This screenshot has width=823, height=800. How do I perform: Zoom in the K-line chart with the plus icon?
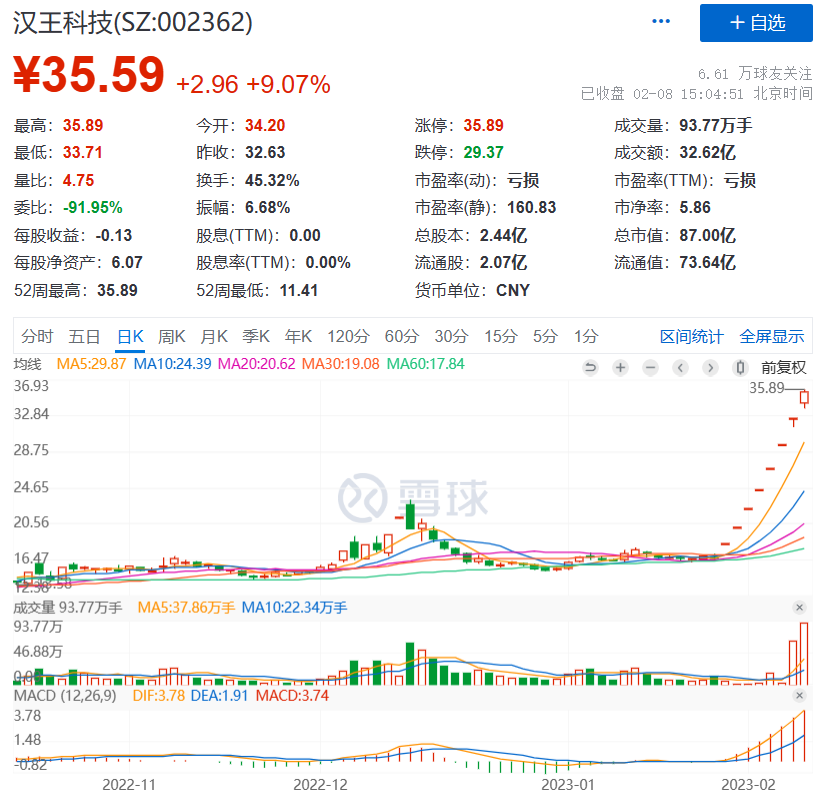tap(620, 367)
